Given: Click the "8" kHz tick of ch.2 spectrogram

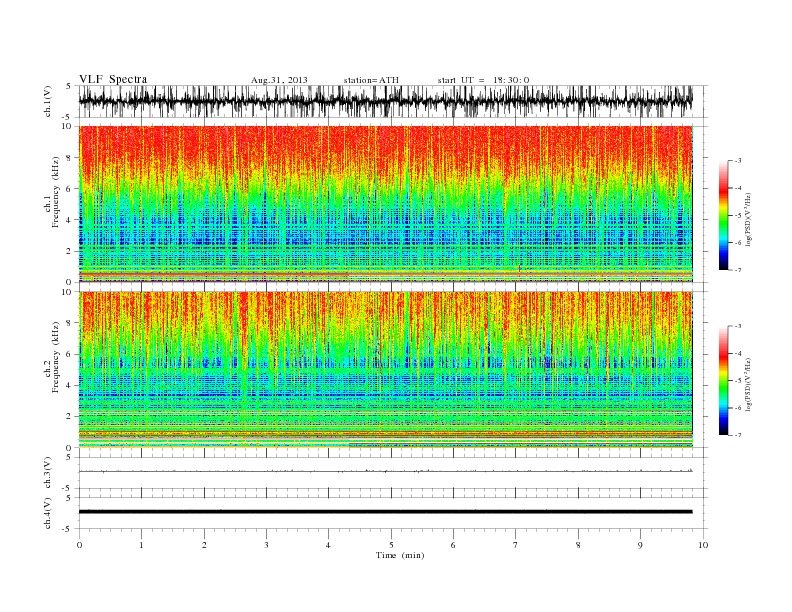Looking at the screenshot, I should 70,323.
